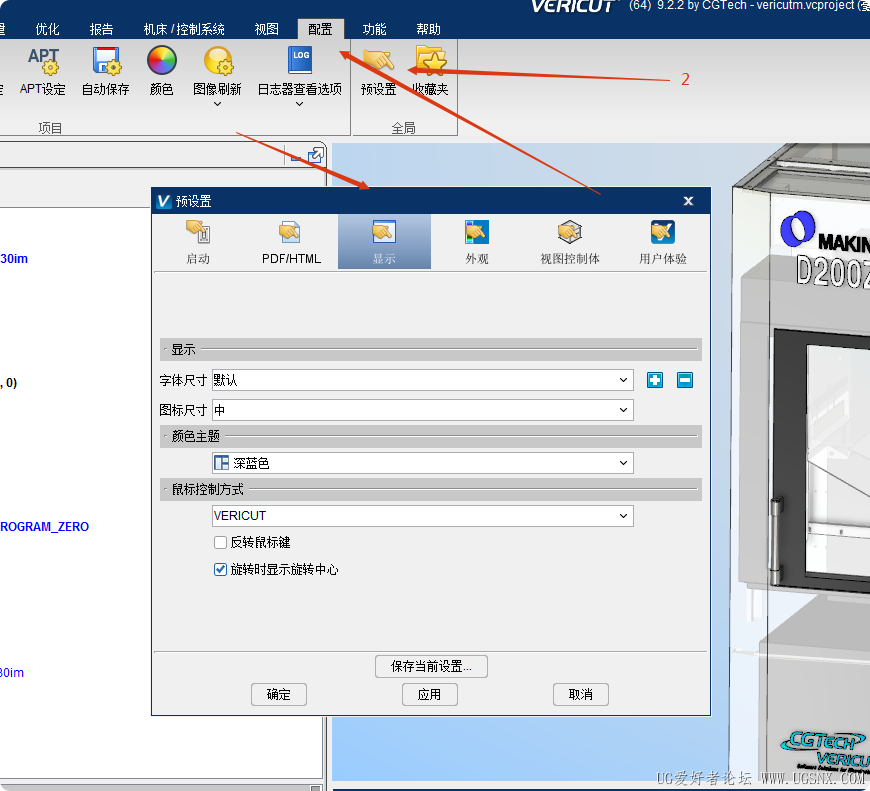Select the 用户体验 preferences tab
Screen dimensions: 870x791
click(x=662, y=242)
